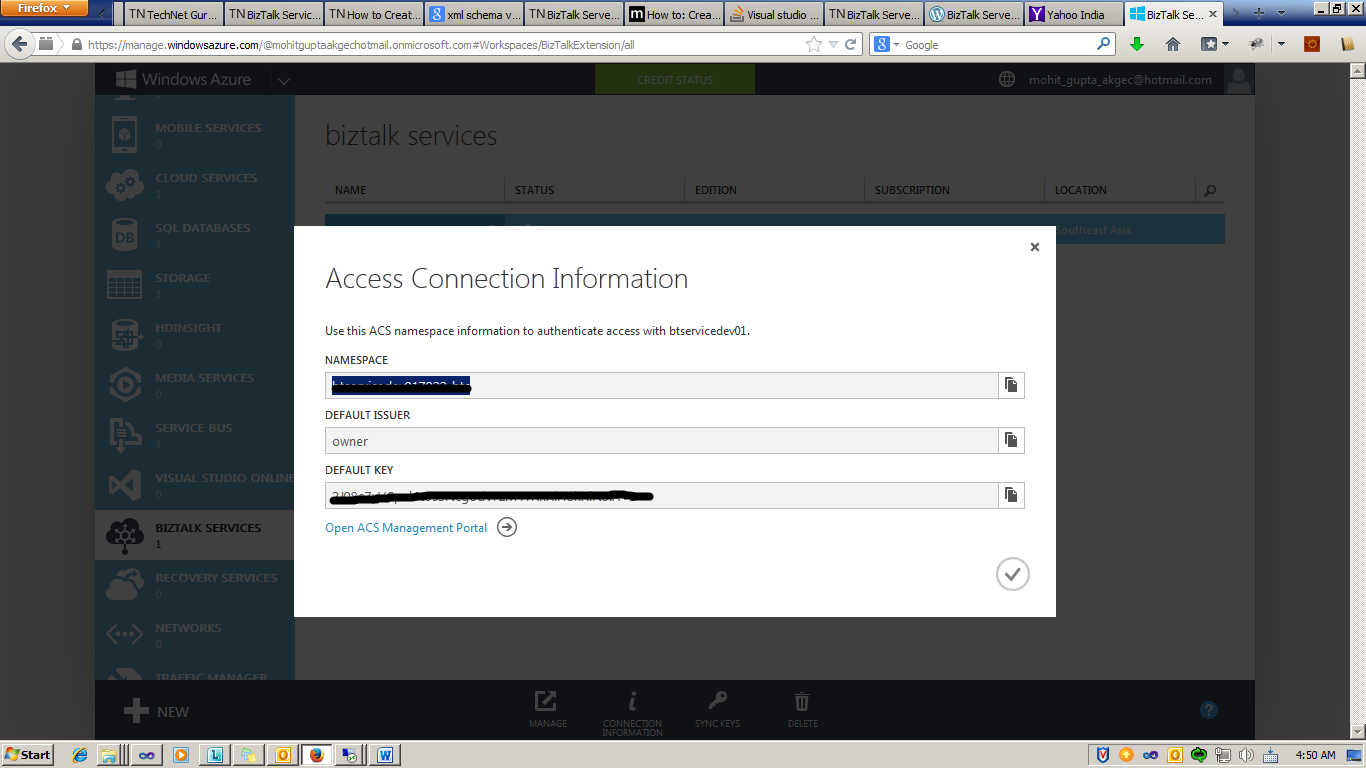The image size is (1366, 768).
Task: Open Networks in the sidebar
Action: point(195,634)
